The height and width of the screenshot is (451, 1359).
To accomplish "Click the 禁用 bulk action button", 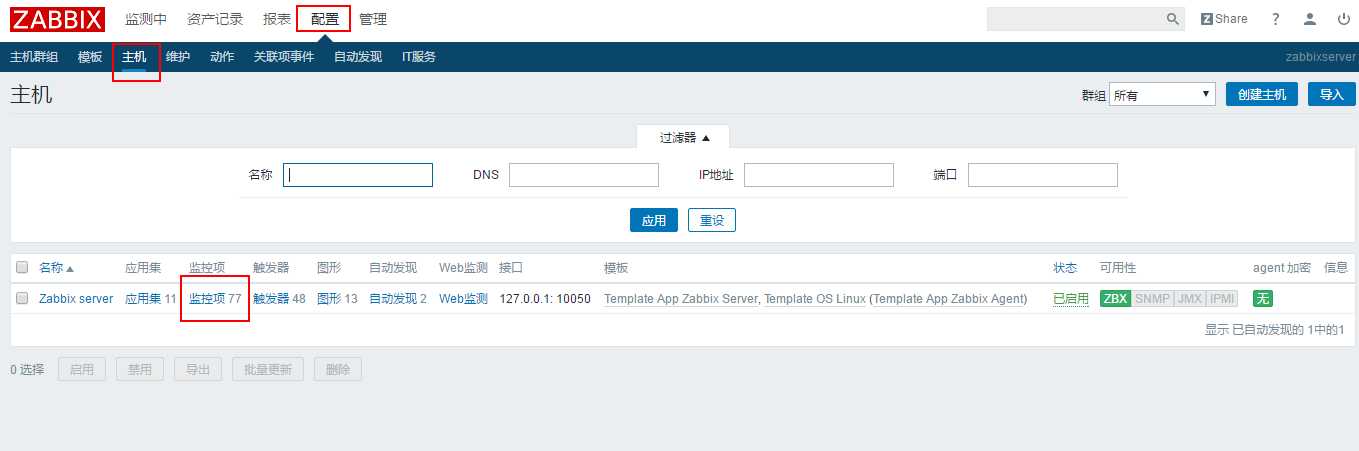I will click(x=140, y=369).
